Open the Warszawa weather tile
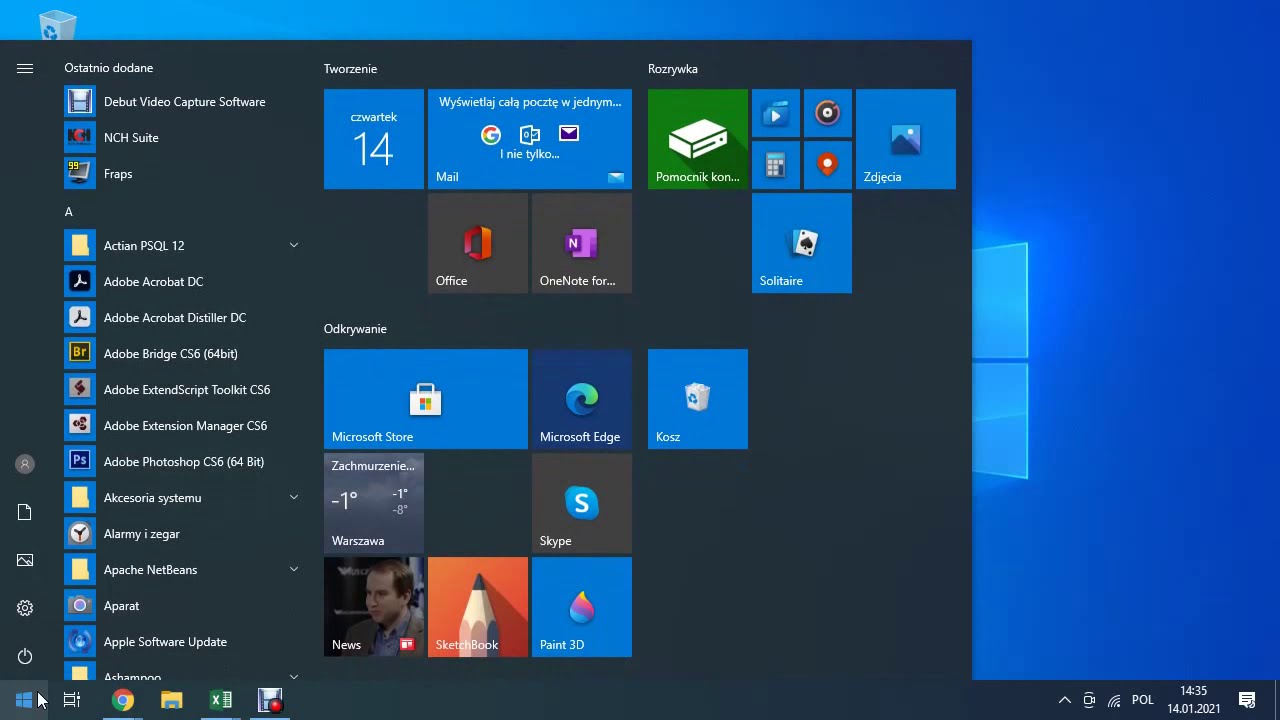 374,503
